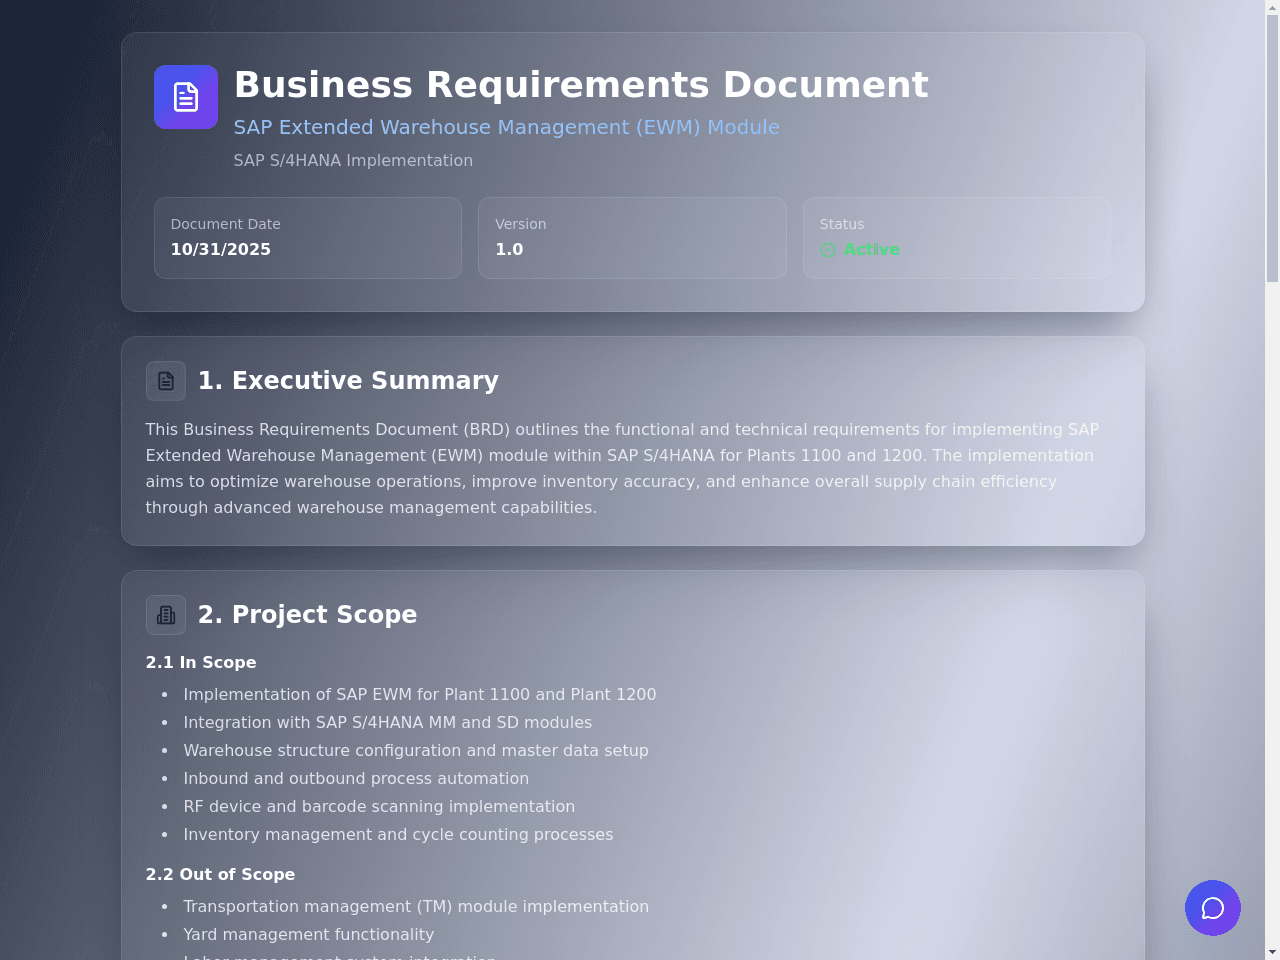Screen dimensions: 1280x960
Task: Click the SAP Extended Warehouse Management subtitle
Action: pos(506,127)
